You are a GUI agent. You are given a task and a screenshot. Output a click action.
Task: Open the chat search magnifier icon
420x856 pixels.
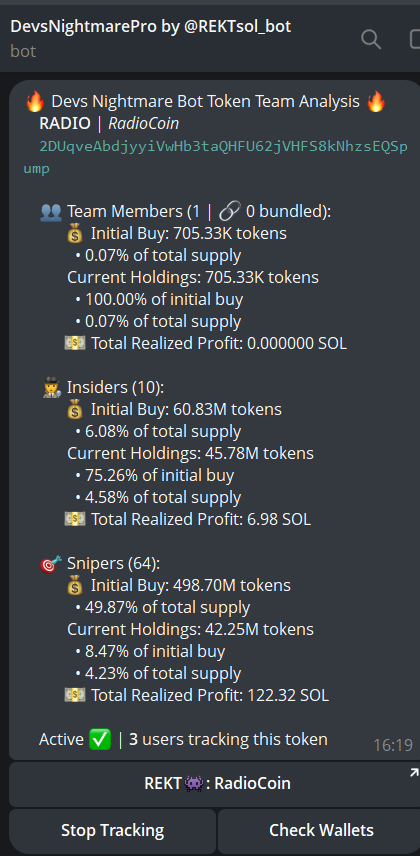pos(371,39)
